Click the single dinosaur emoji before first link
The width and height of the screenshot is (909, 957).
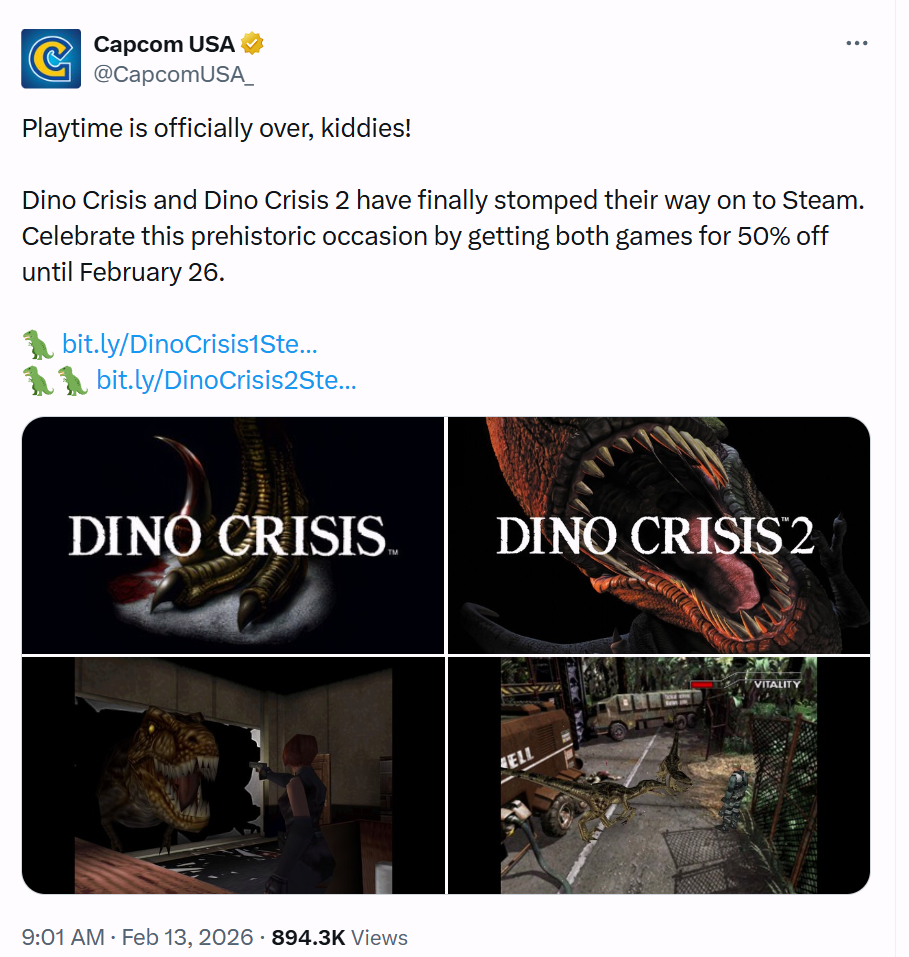pos(38,345)
